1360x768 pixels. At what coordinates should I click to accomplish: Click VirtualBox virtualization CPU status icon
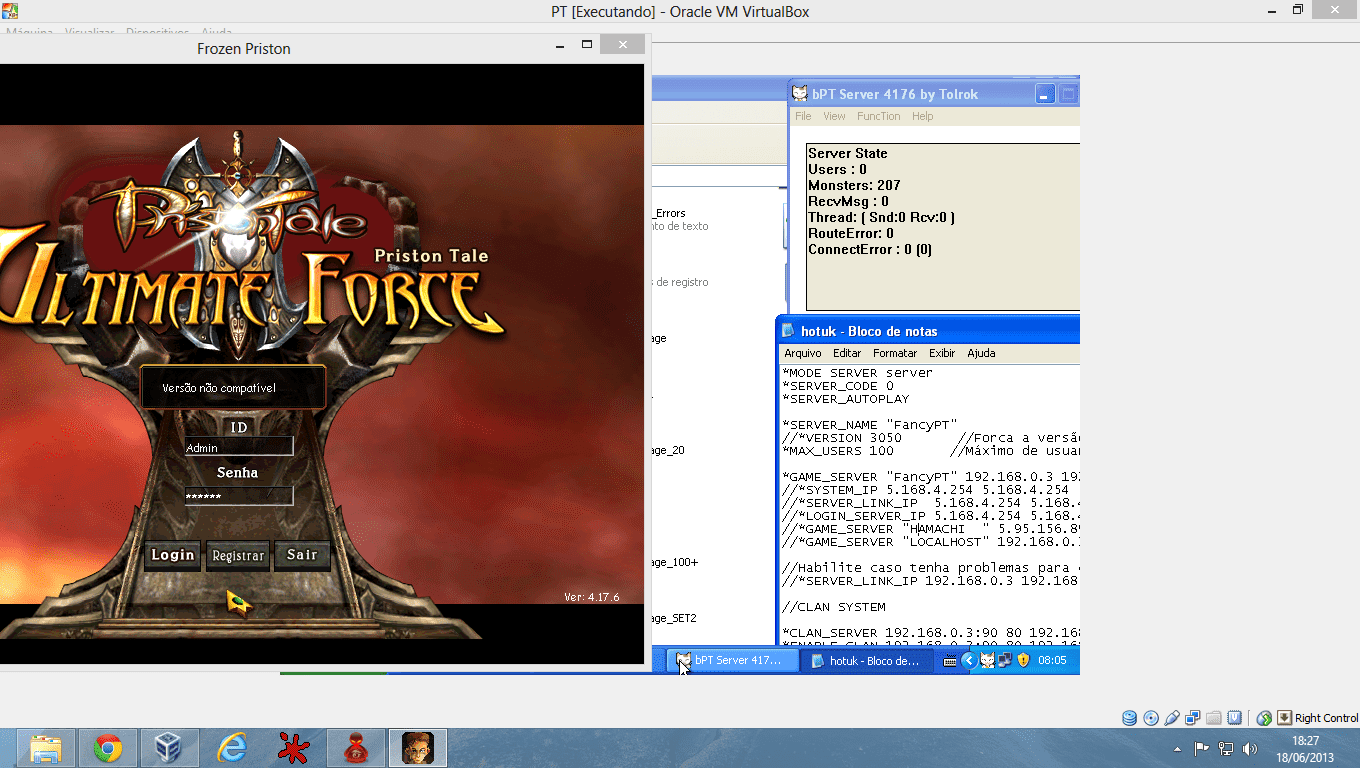click(1235, 718)
